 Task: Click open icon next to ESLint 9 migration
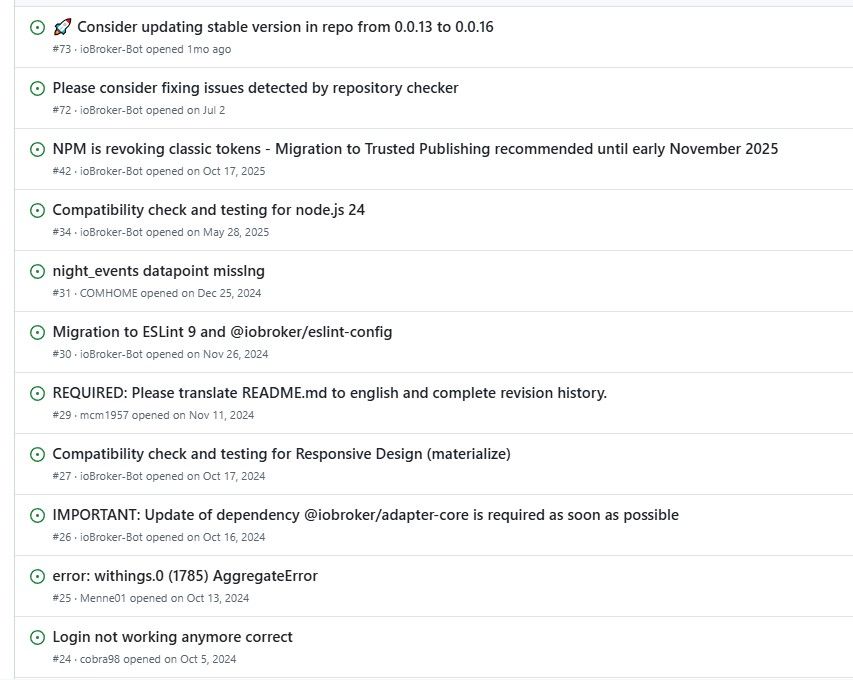[x=37, y=332]
